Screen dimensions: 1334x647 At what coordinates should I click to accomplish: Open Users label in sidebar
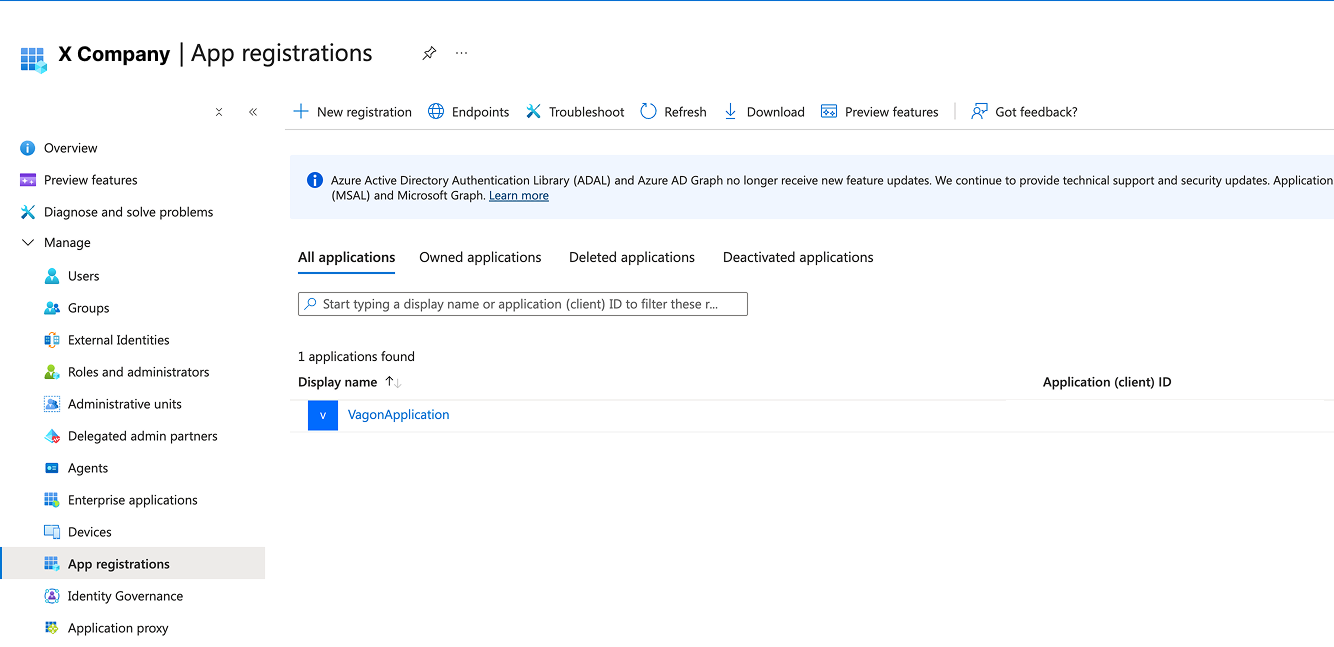84,276
